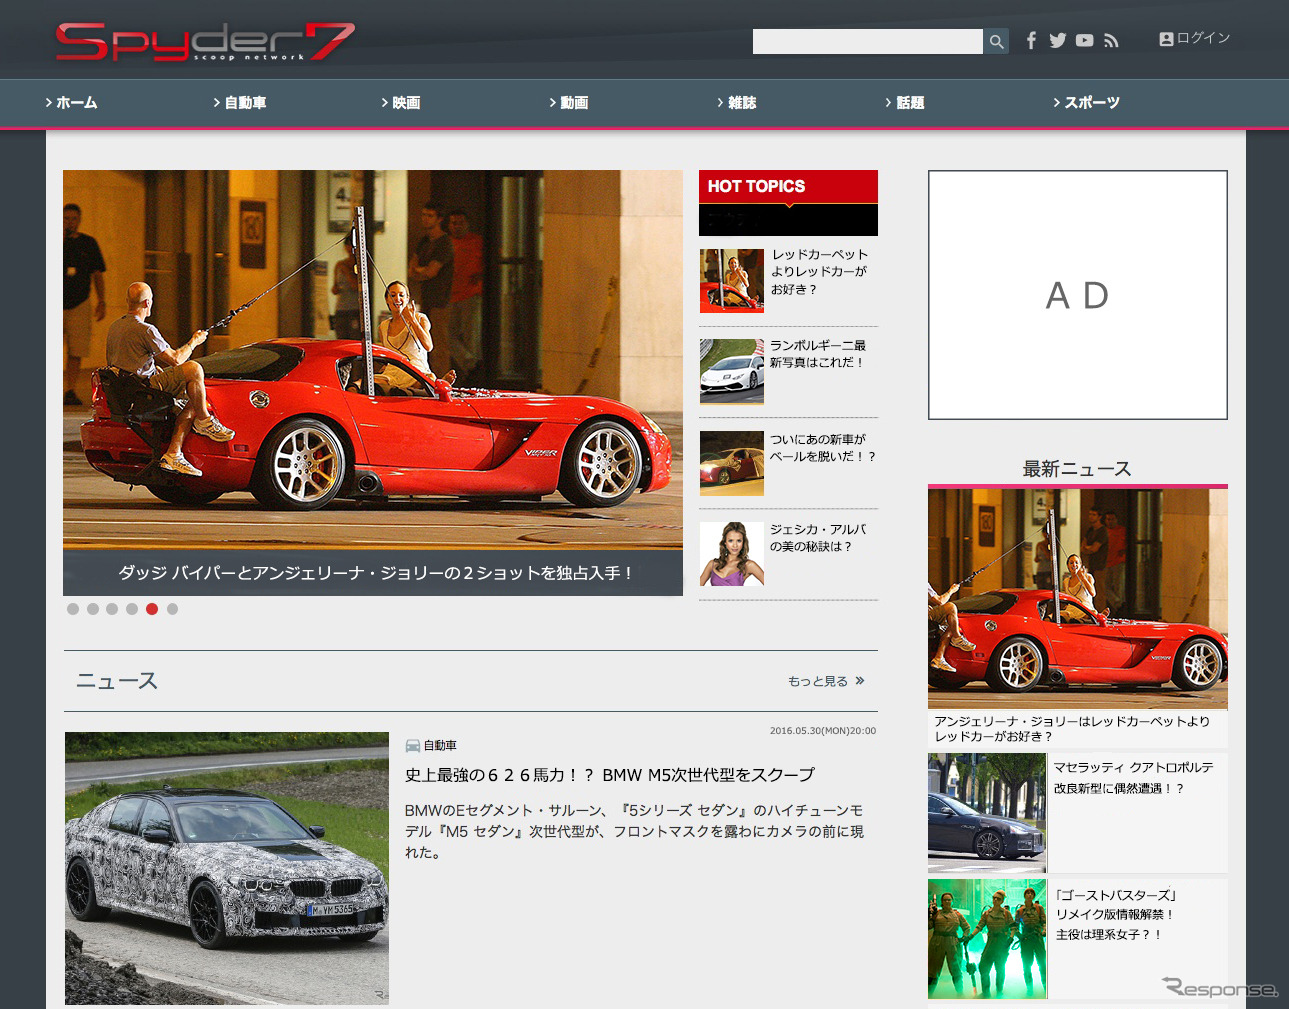
Task: Go to the スポーツ menu item
Action: pyautogui.click(x=1091, y=103)
